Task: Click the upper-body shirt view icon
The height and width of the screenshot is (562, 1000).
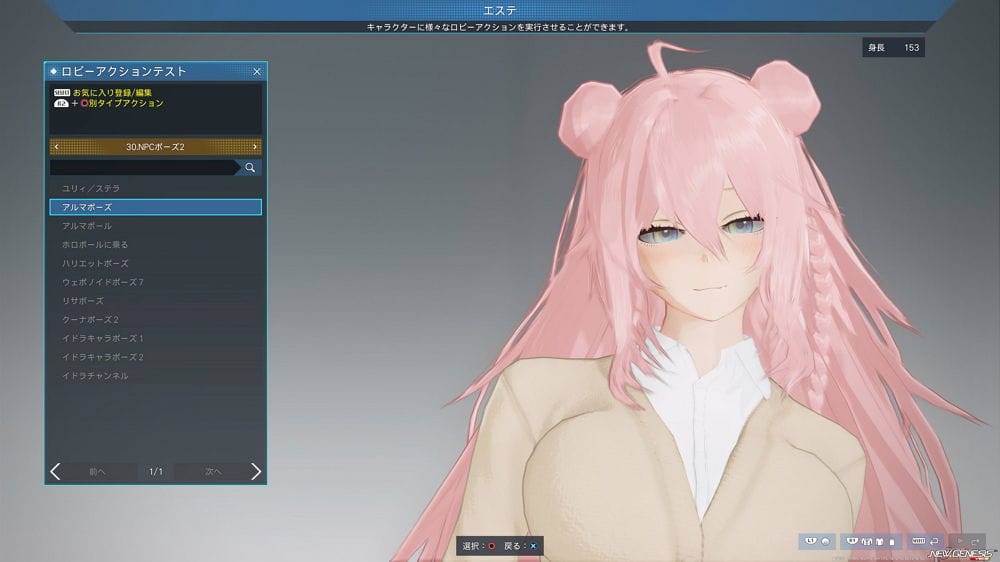Action: [879, 542]
